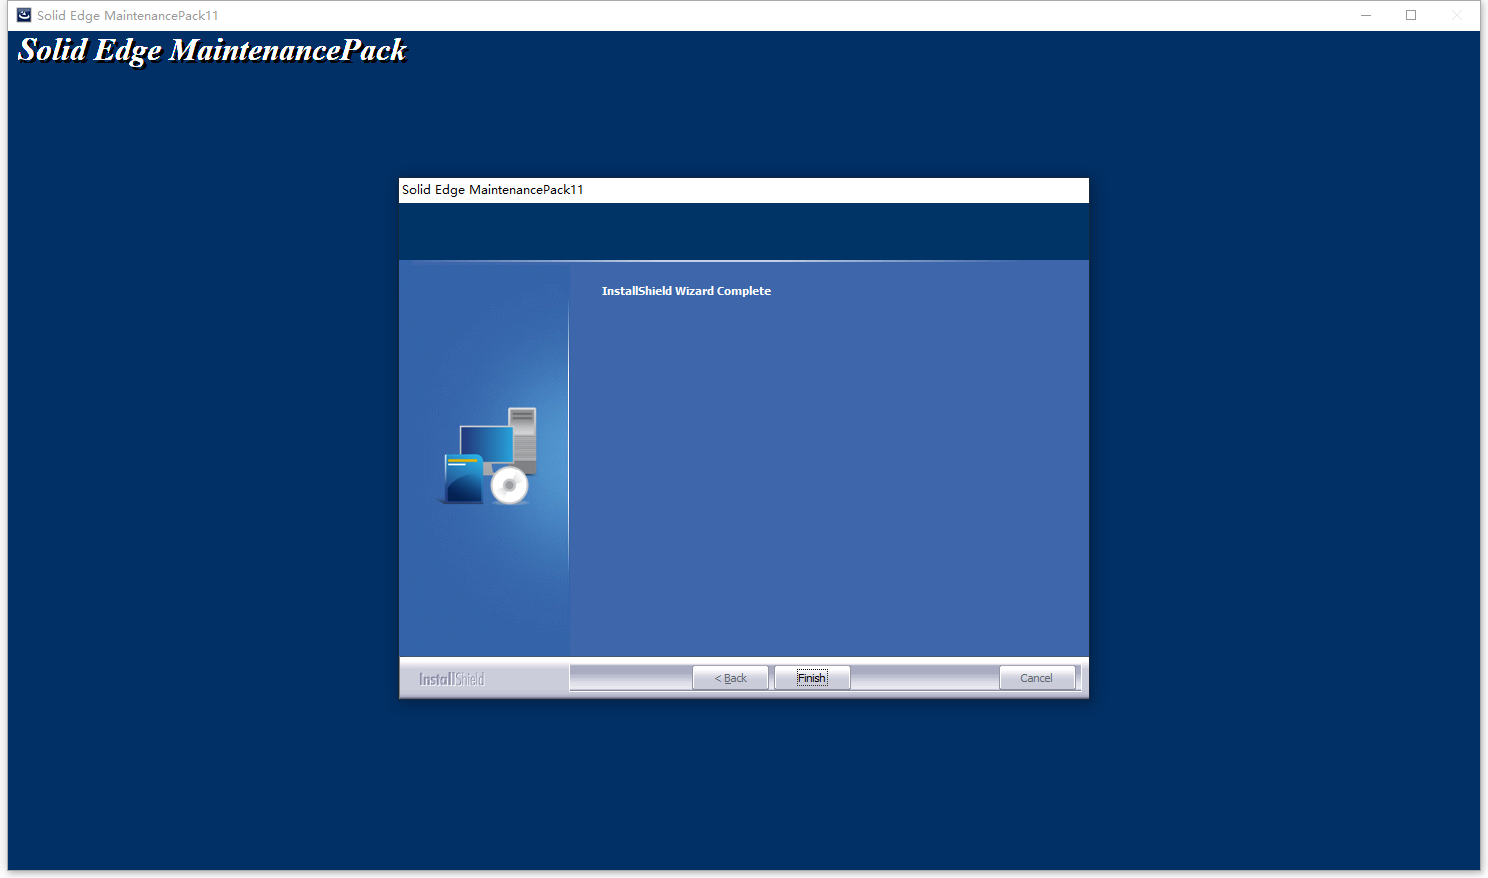The height and width of the screenshot is (878, 1488).
Task: Click the window title bar text
Action: coord(128,16)
